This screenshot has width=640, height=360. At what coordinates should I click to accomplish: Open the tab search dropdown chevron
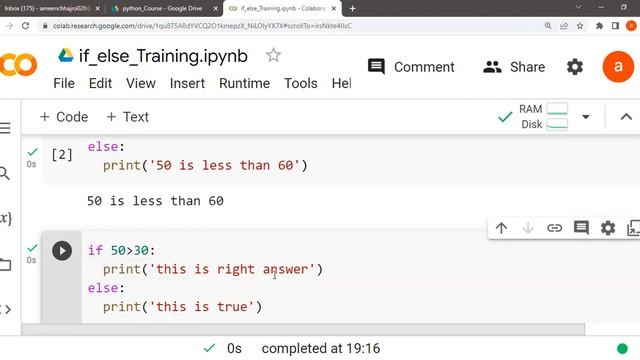click(578, 7)
